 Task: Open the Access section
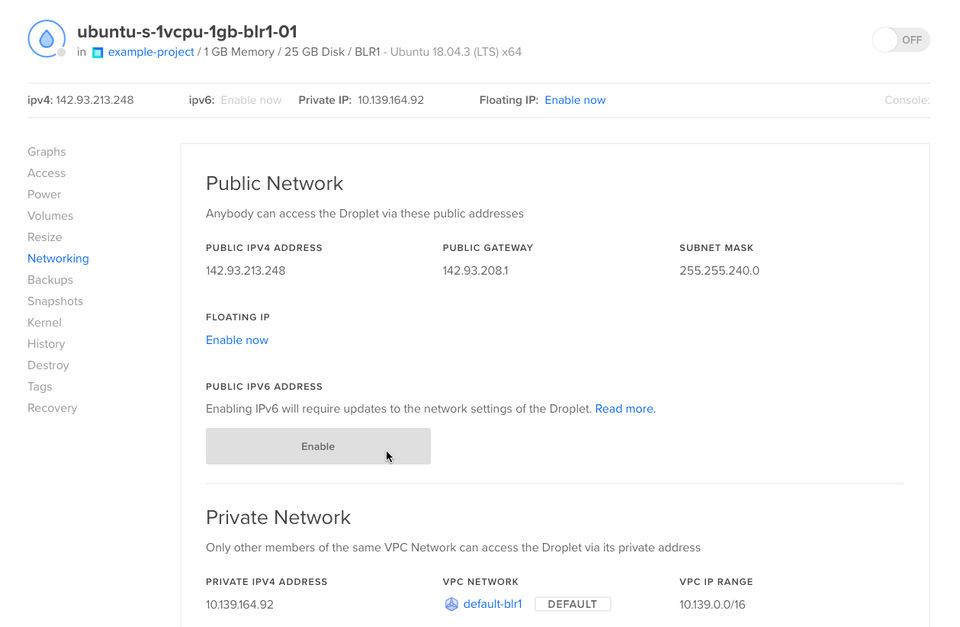pos(46,173)
